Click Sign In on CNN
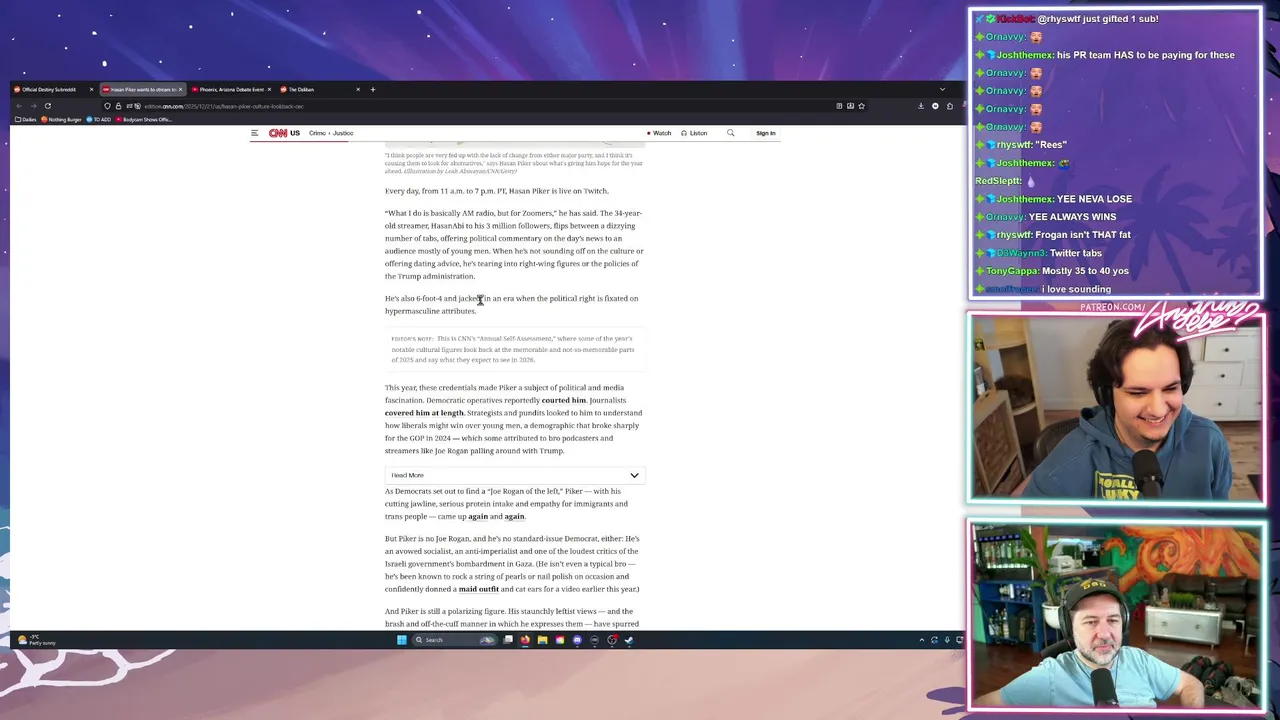 (765, 133)
